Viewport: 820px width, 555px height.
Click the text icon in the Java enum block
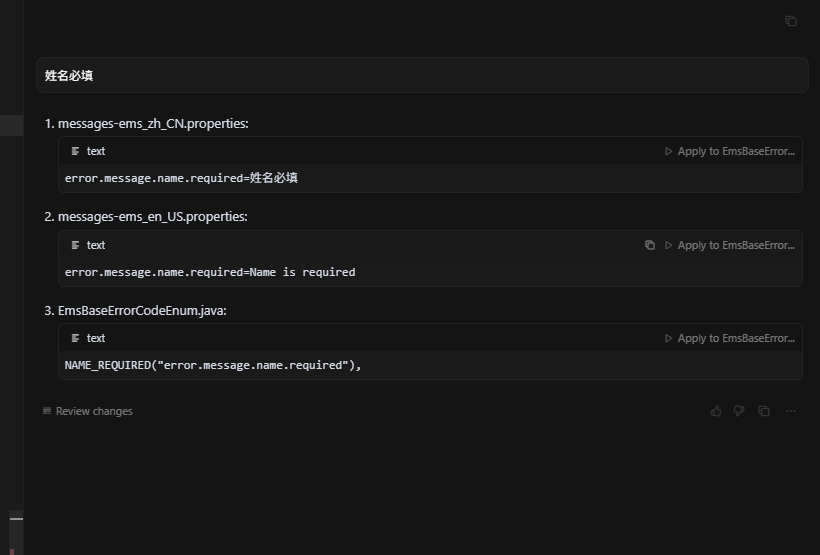click(76, 338)
